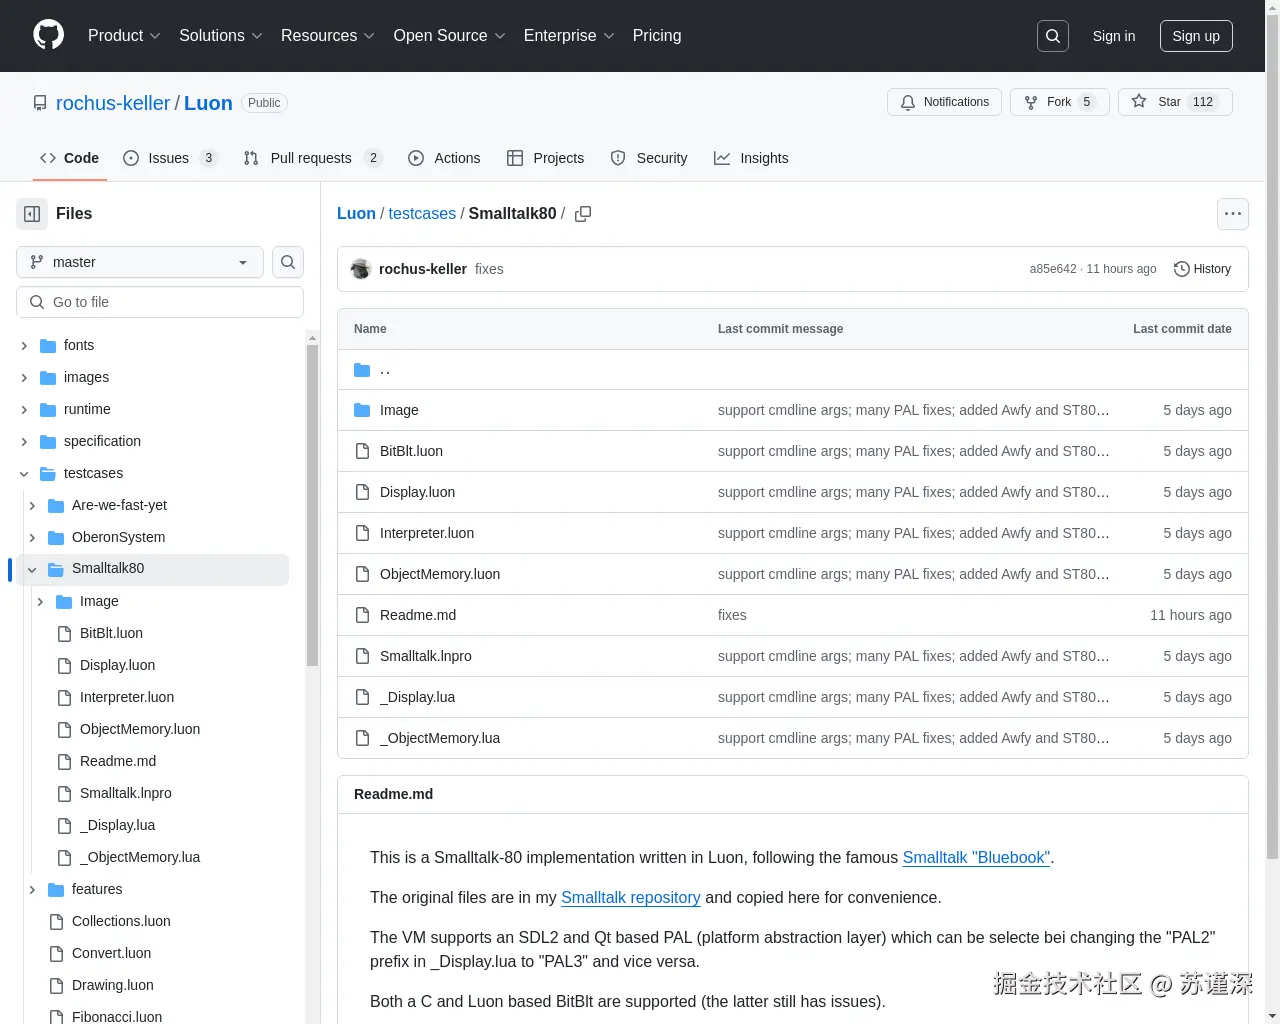This screenshot has width=1280, height=1024.
Task: Switch to the Pull requests tab
Action: [x=311, y=157]
